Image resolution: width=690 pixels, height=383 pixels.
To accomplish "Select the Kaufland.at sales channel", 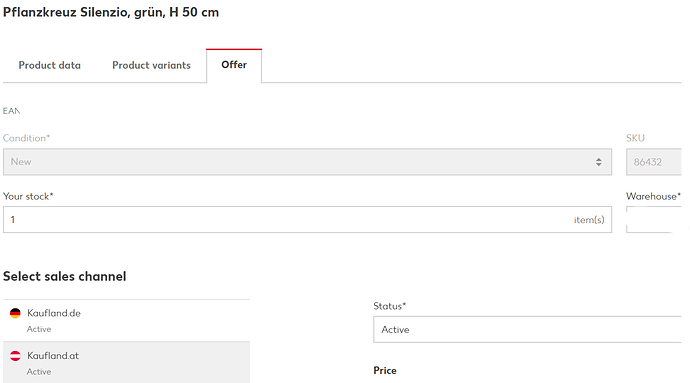I will 126,362.
